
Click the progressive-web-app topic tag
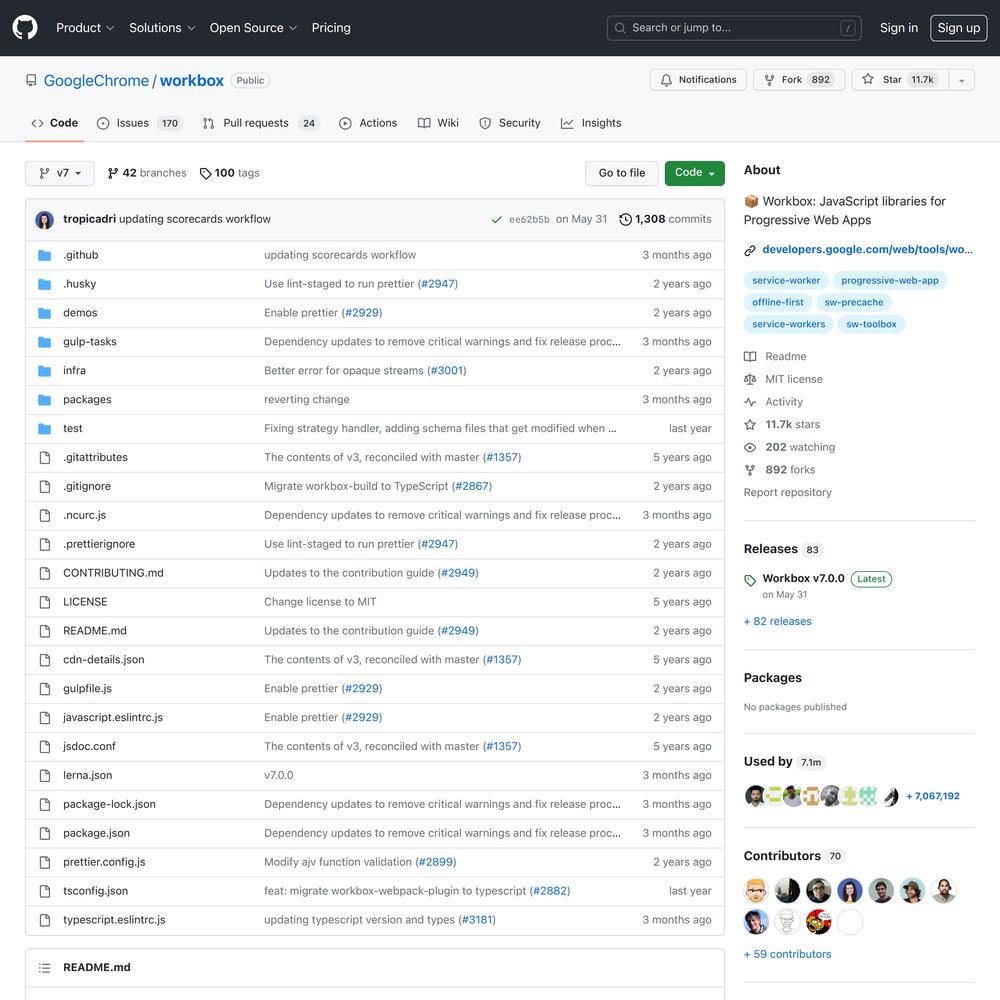[x=890, y=280]
